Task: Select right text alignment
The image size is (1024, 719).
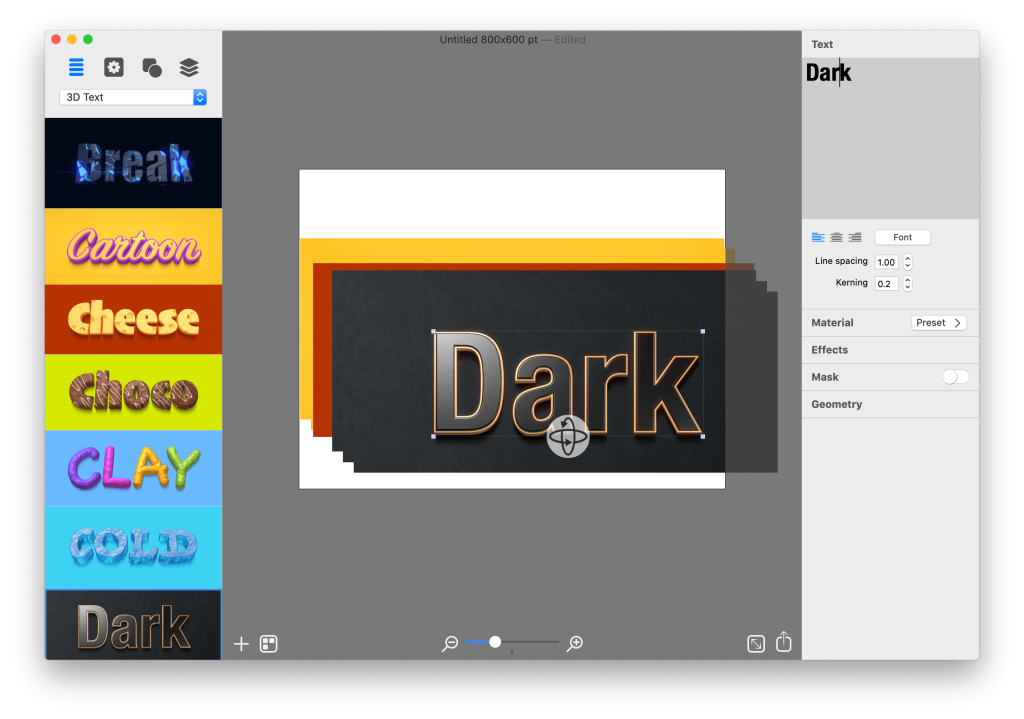Action: (x=855, y=237)
